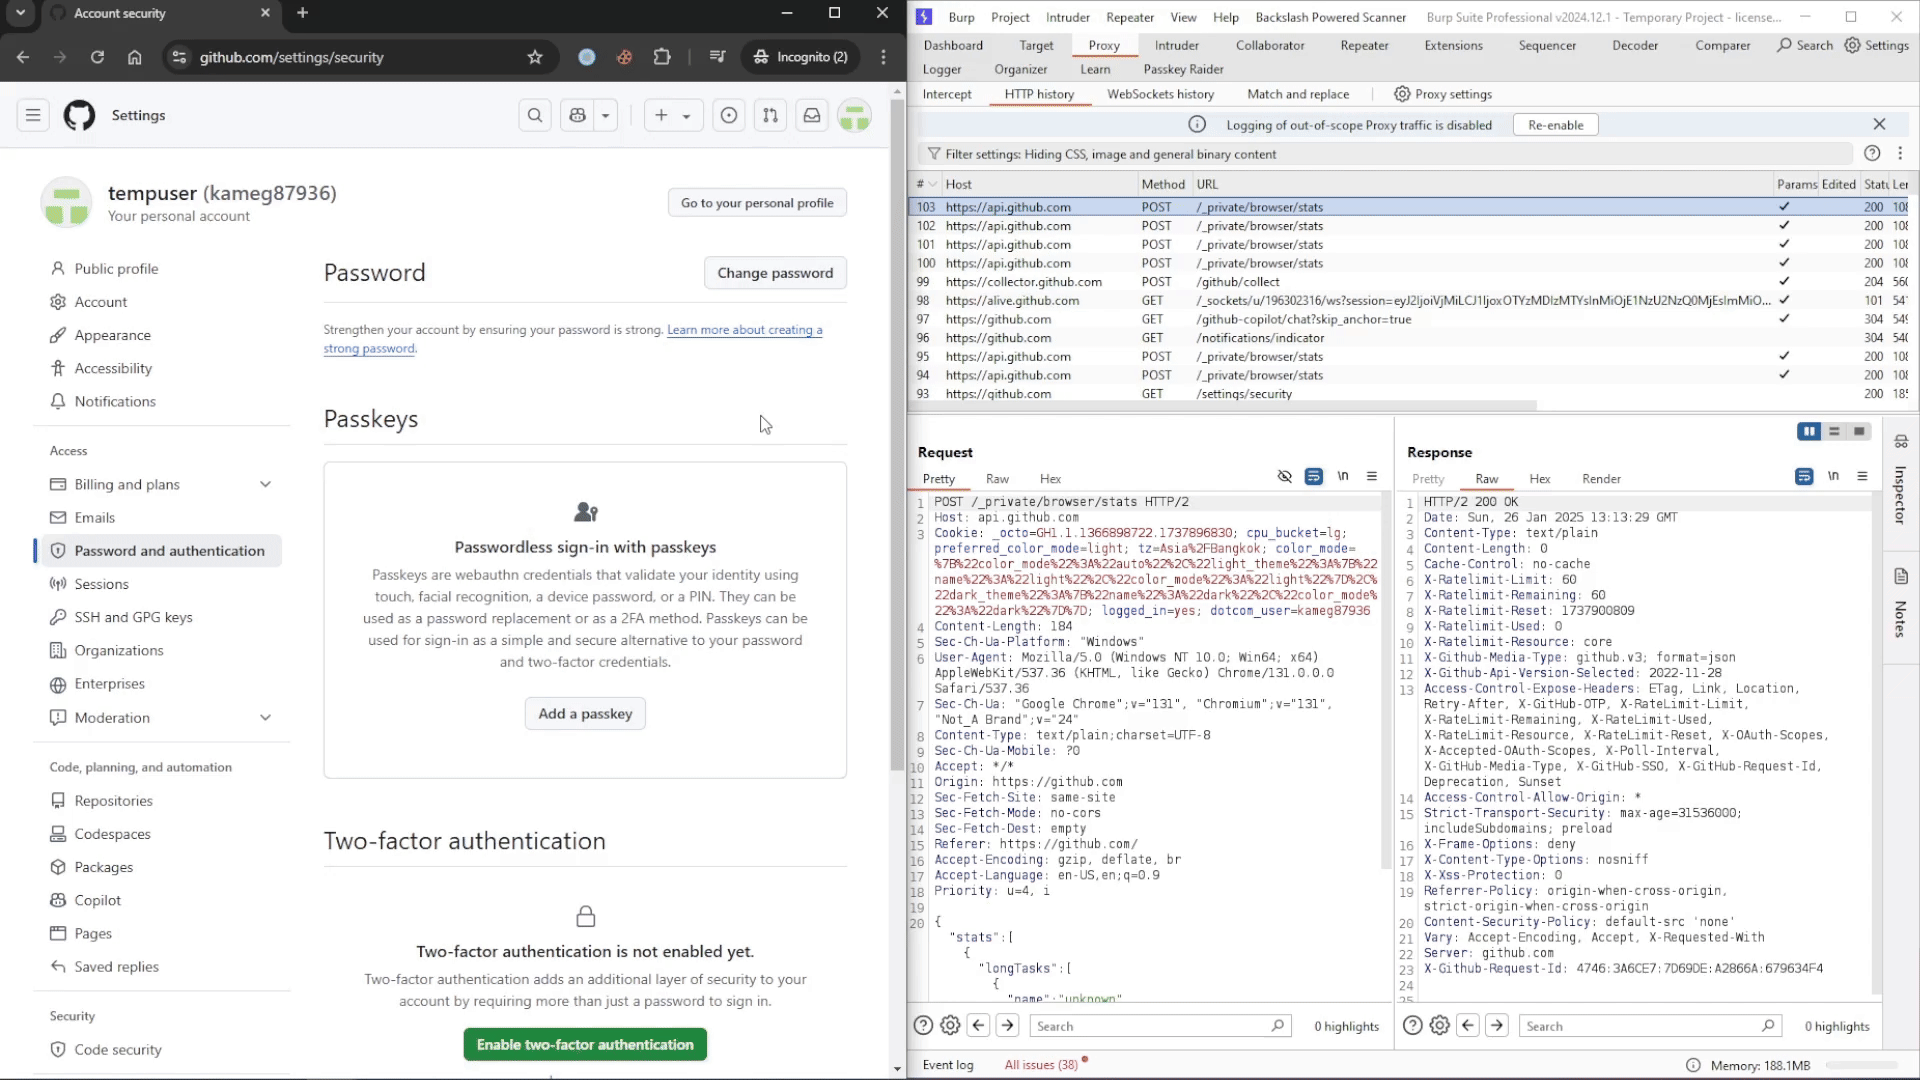Open Burp Suite Settings in top bar
1920x1080 pixels.
point(1877,45)
